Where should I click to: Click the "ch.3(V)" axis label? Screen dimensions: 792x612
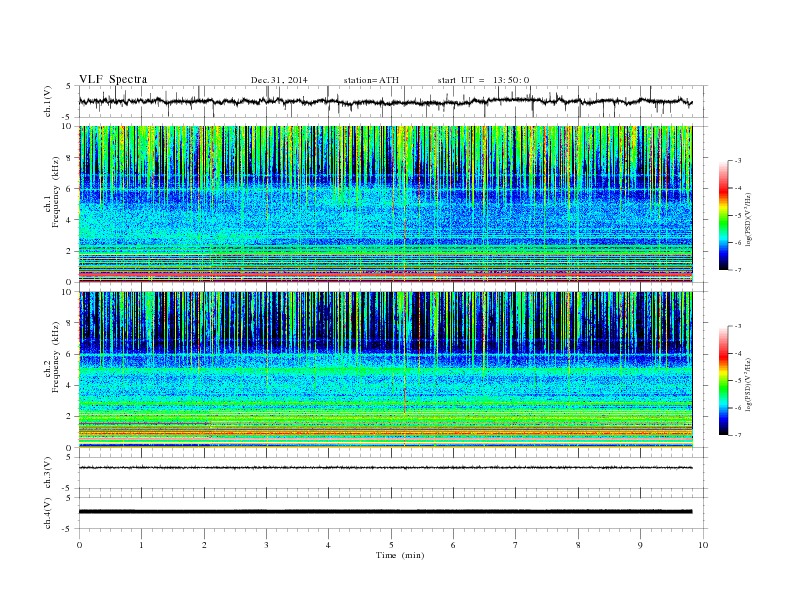48,473
